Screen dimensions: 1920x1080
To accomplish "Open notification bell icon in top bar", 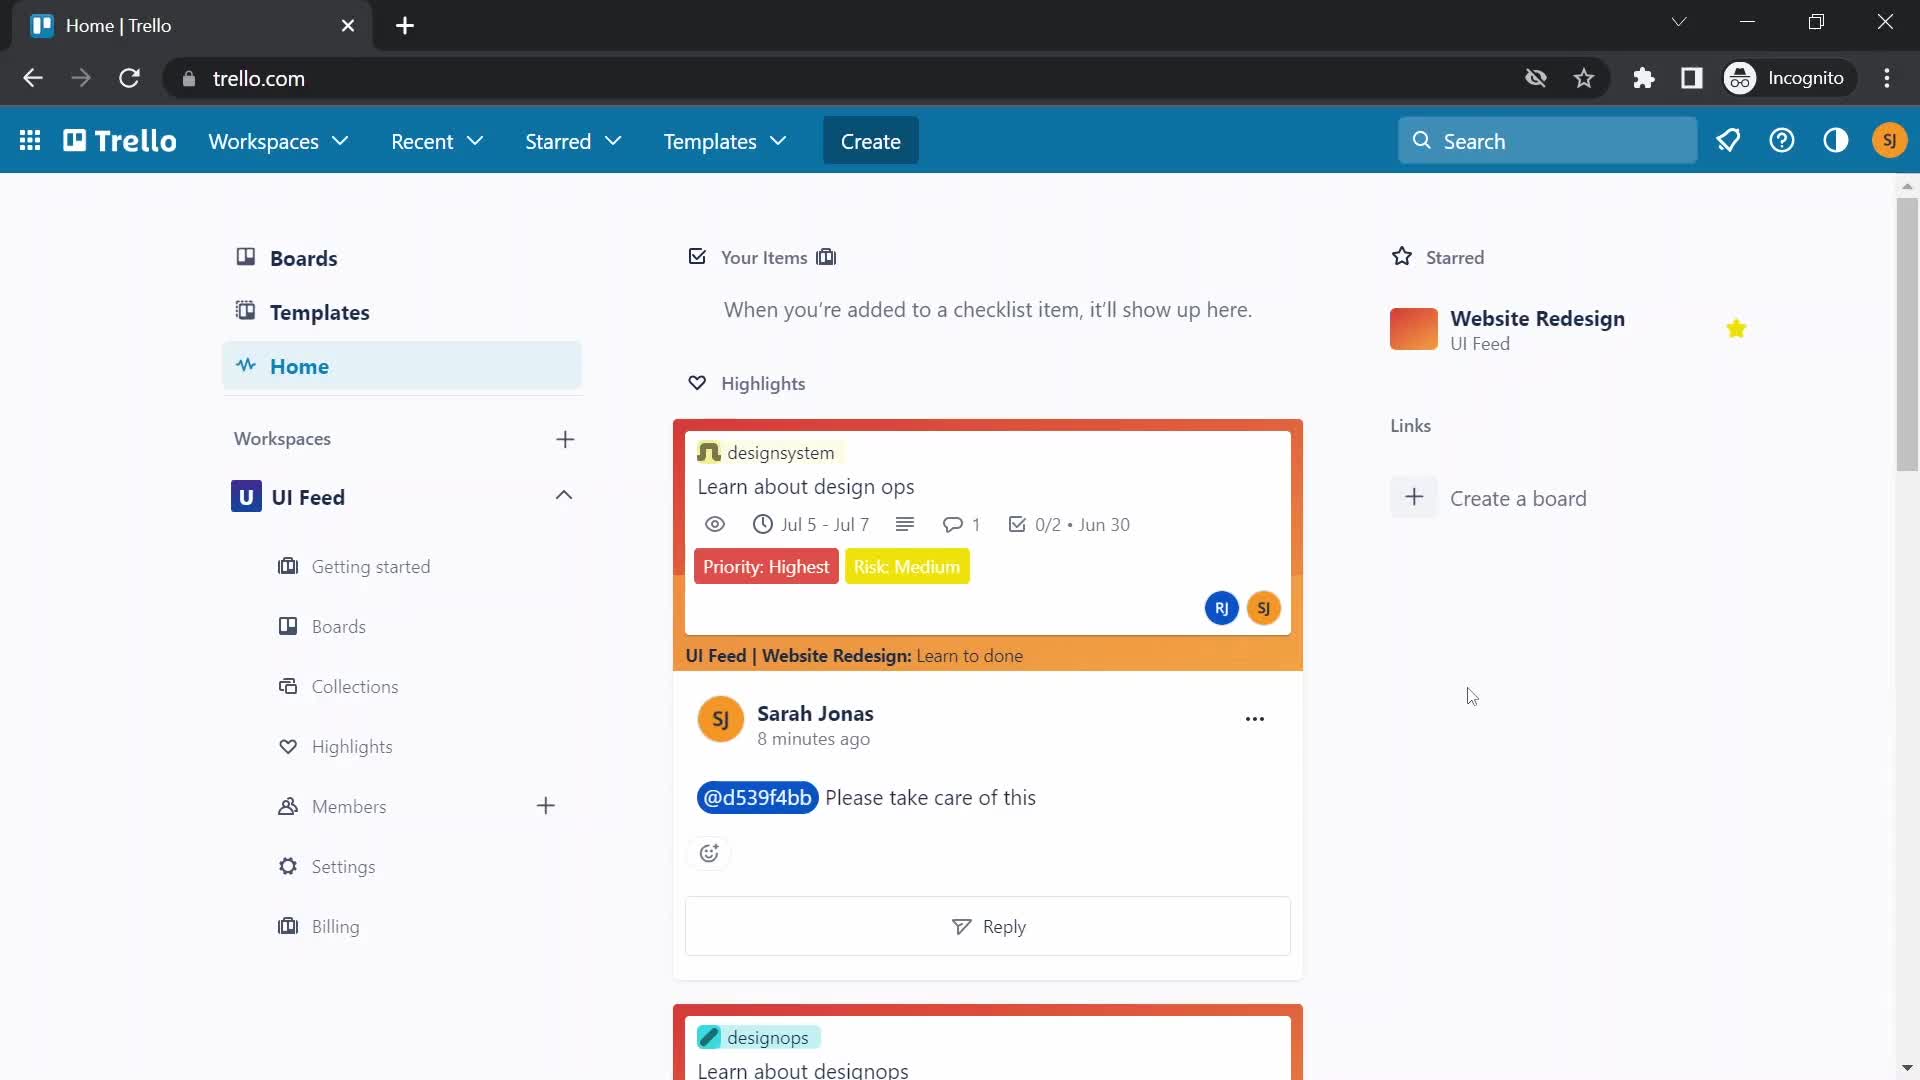I will coord(1729,141).
